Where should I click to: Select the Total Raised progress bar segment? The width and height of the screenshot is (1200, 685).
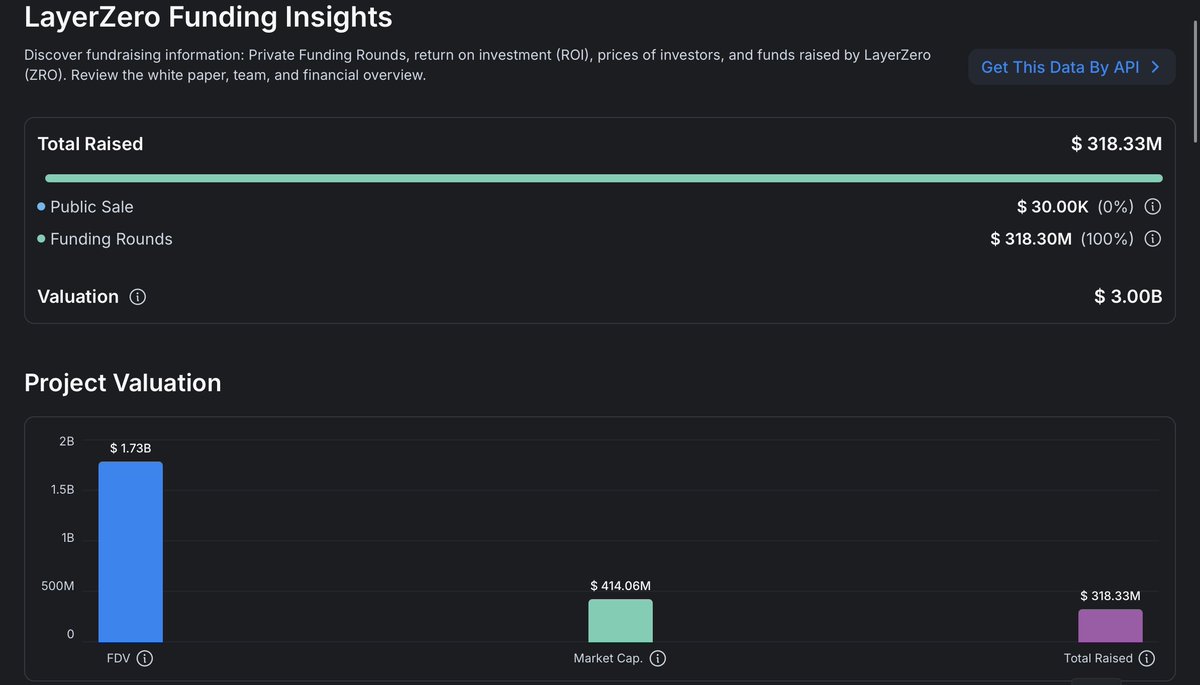[600, 177]
